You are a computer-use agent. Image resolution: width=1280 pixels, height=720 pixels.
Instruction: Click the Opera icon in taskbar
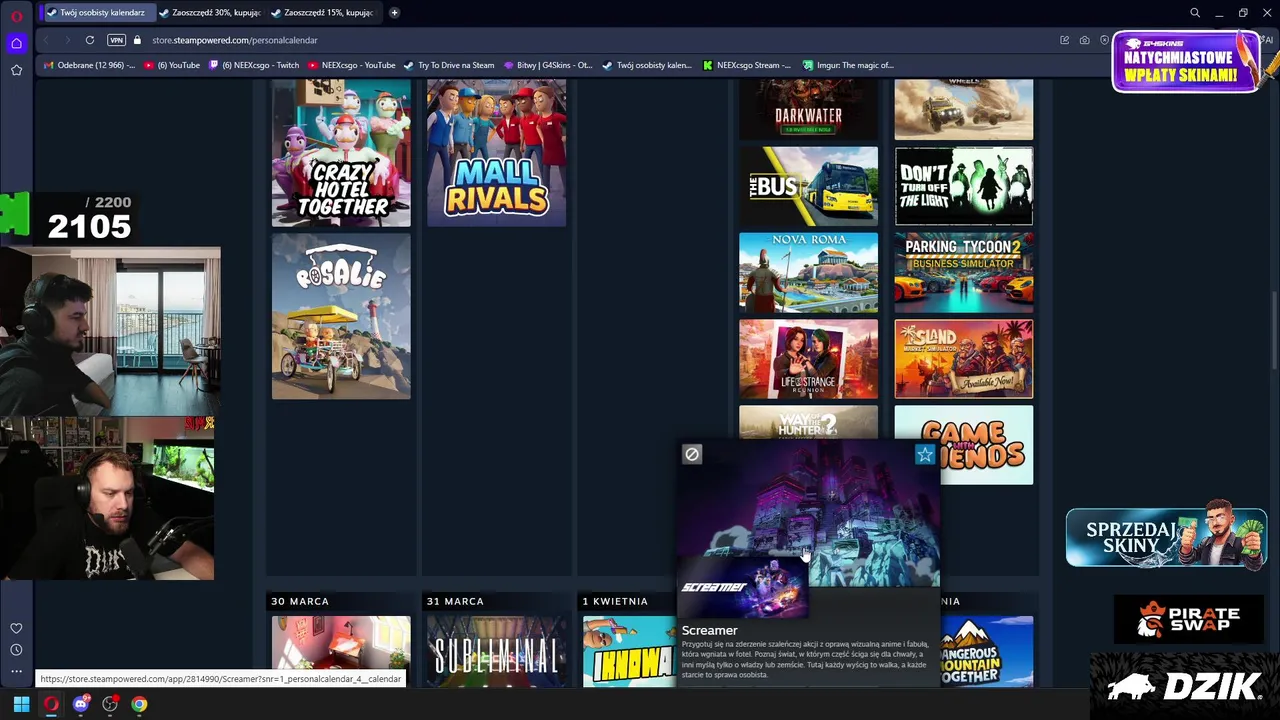(51, 704)
